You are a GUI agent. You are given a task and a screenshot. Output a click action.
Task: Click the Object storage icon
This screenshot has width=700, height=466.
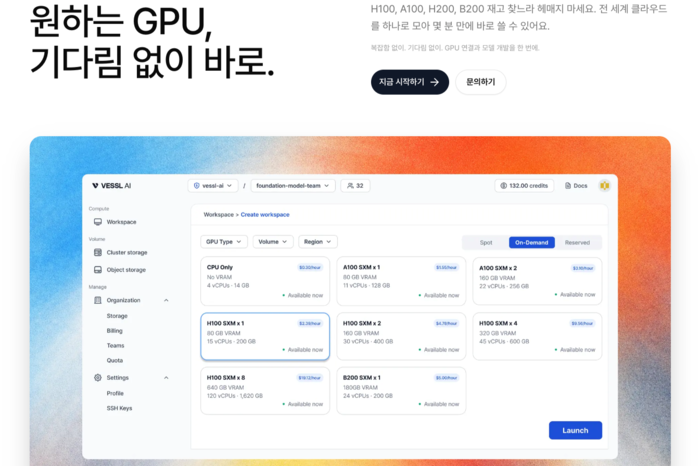click(x=98, y=270)
